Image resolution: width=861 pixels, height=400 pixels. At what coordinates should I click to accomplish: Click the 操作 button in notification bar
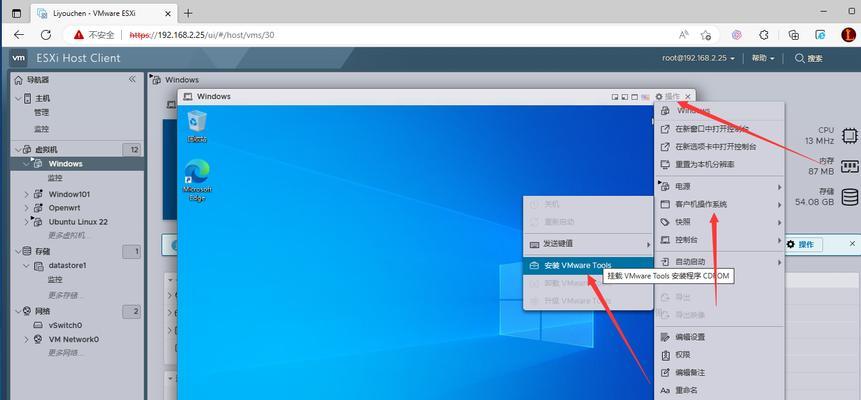point(803,244)
